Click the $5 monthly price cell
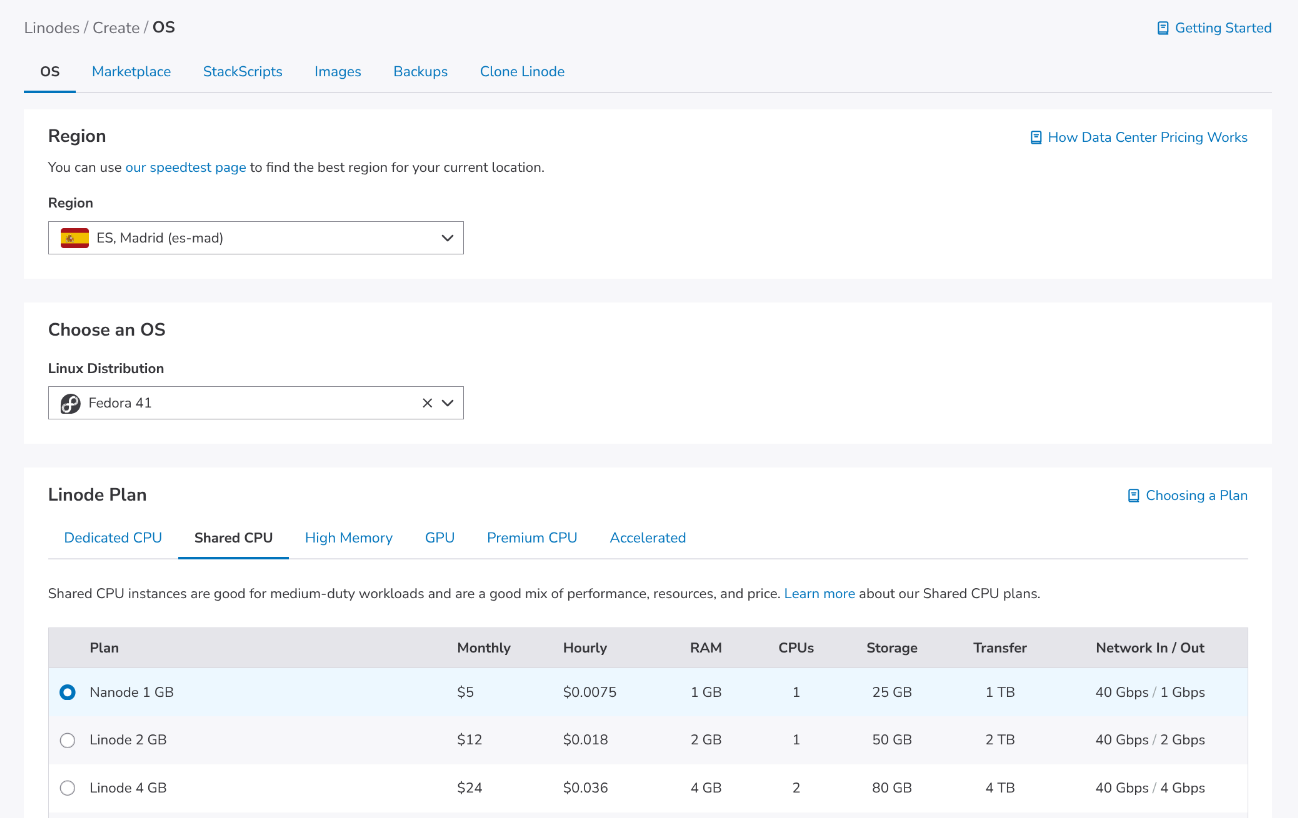 point(465,692)
